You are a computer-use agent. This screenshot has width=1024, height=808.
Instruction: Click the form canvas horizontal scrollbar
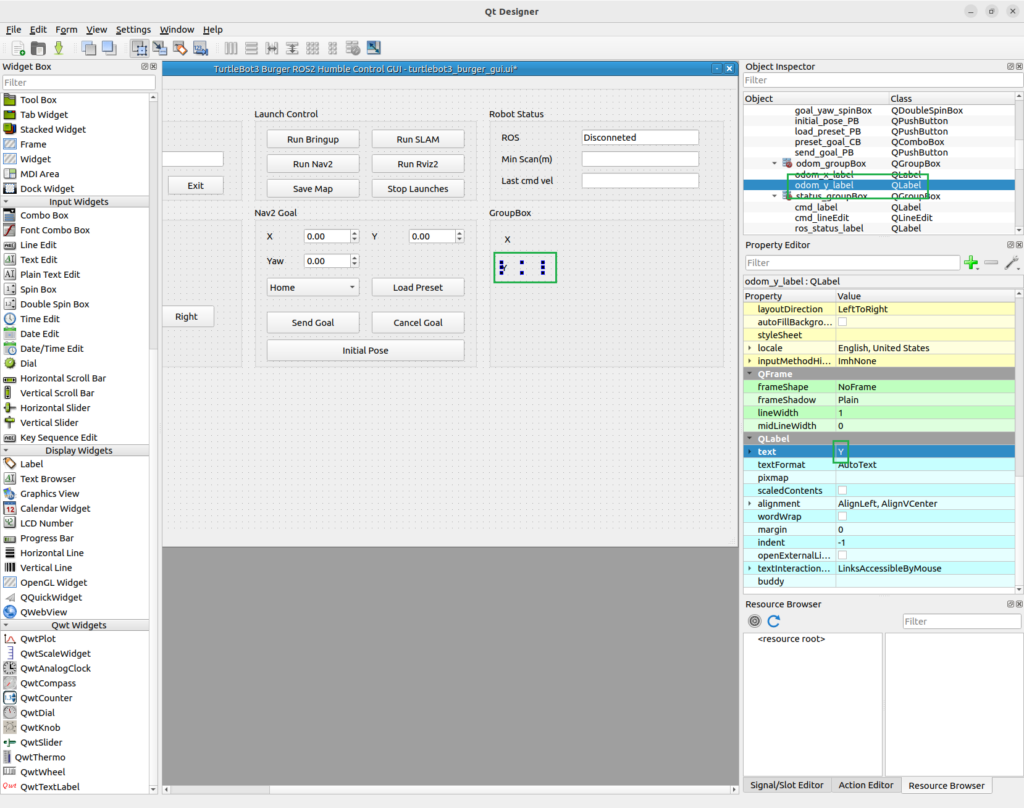(449, 790)
